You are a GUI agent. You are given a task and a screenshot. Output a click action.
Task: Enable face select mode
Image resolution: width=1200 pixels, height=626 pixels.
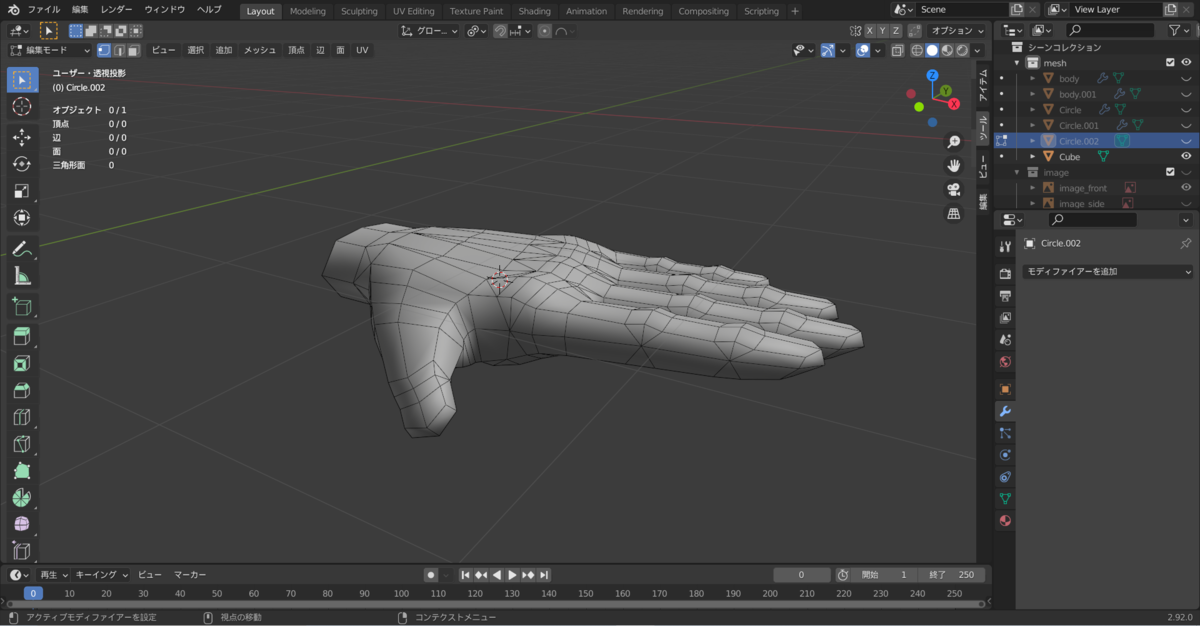coord(132,50)
